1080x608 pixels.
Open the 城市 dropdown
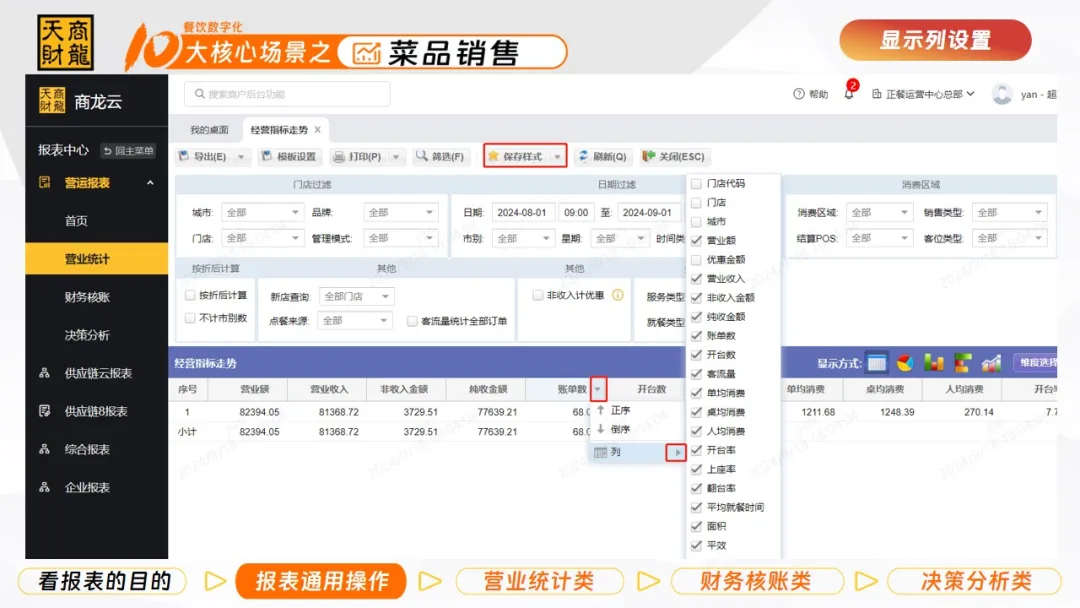[x=262, y=212]
